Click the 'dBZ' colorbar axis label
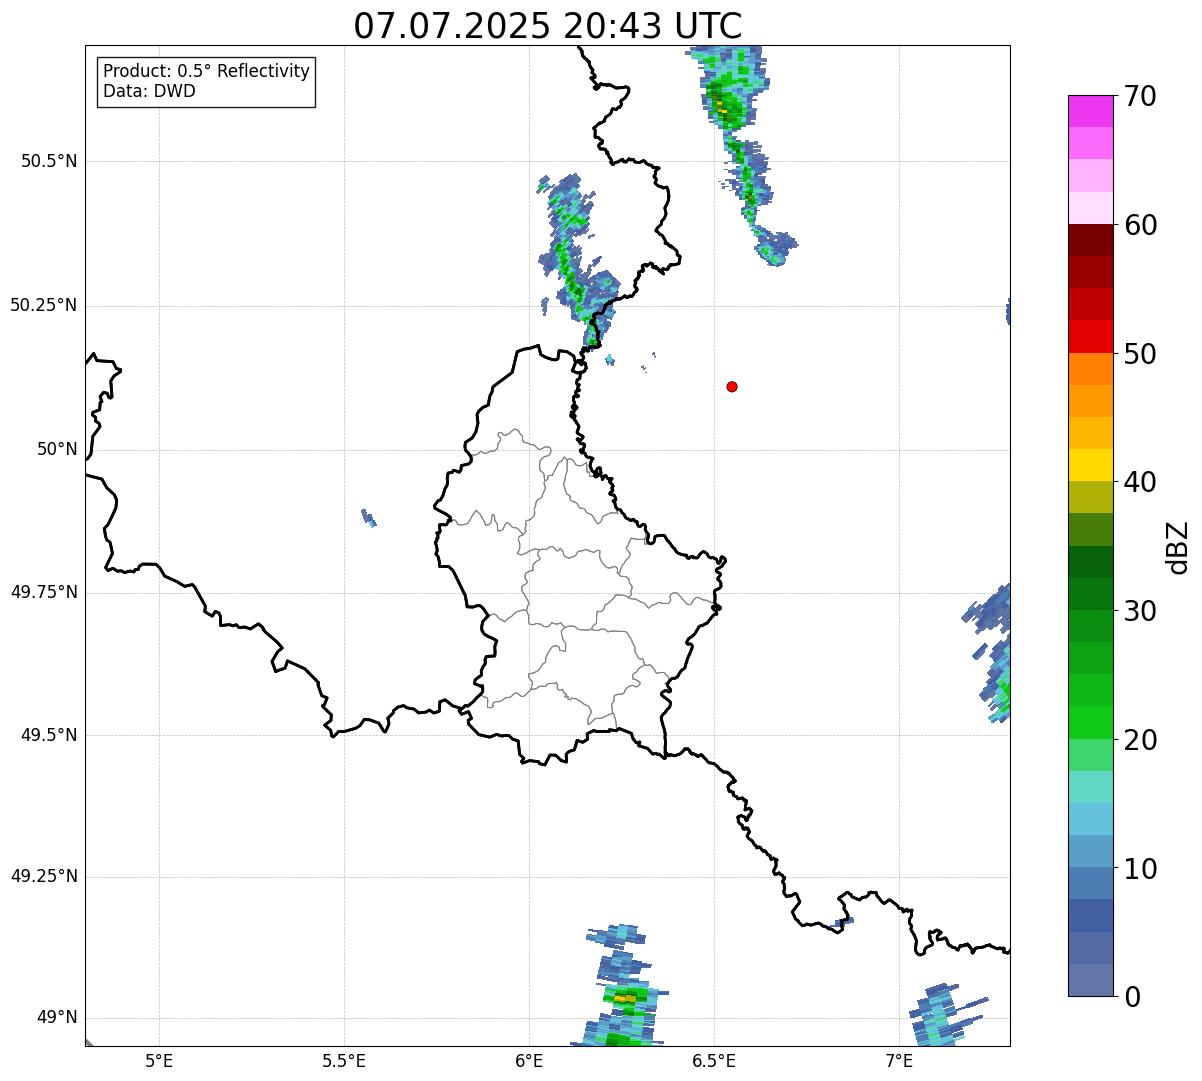This screenshot has width=1202, height=1081. coord(1178,546)
